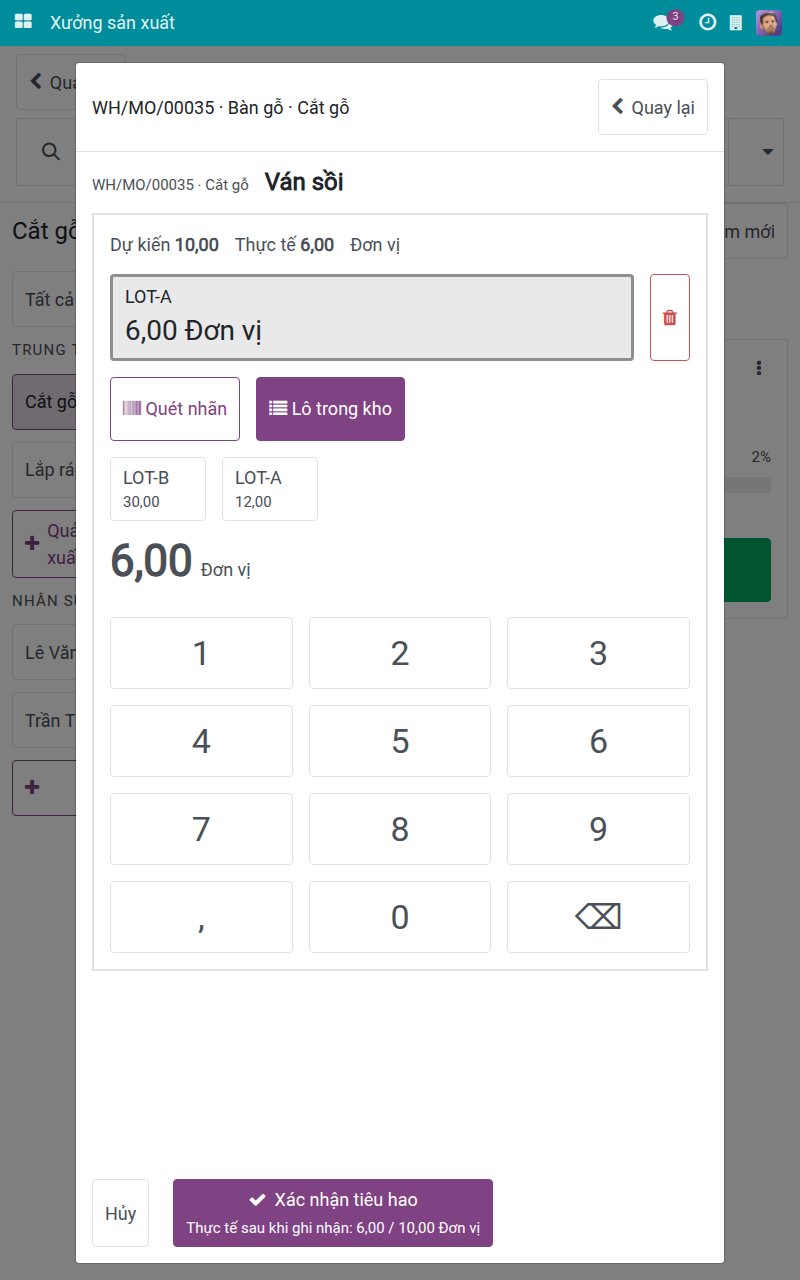Select the LOT-A 6,00 Đơn vị line
Image resolution: width=800 pixels, height=1280 pixels.
(x=372, y=317)
